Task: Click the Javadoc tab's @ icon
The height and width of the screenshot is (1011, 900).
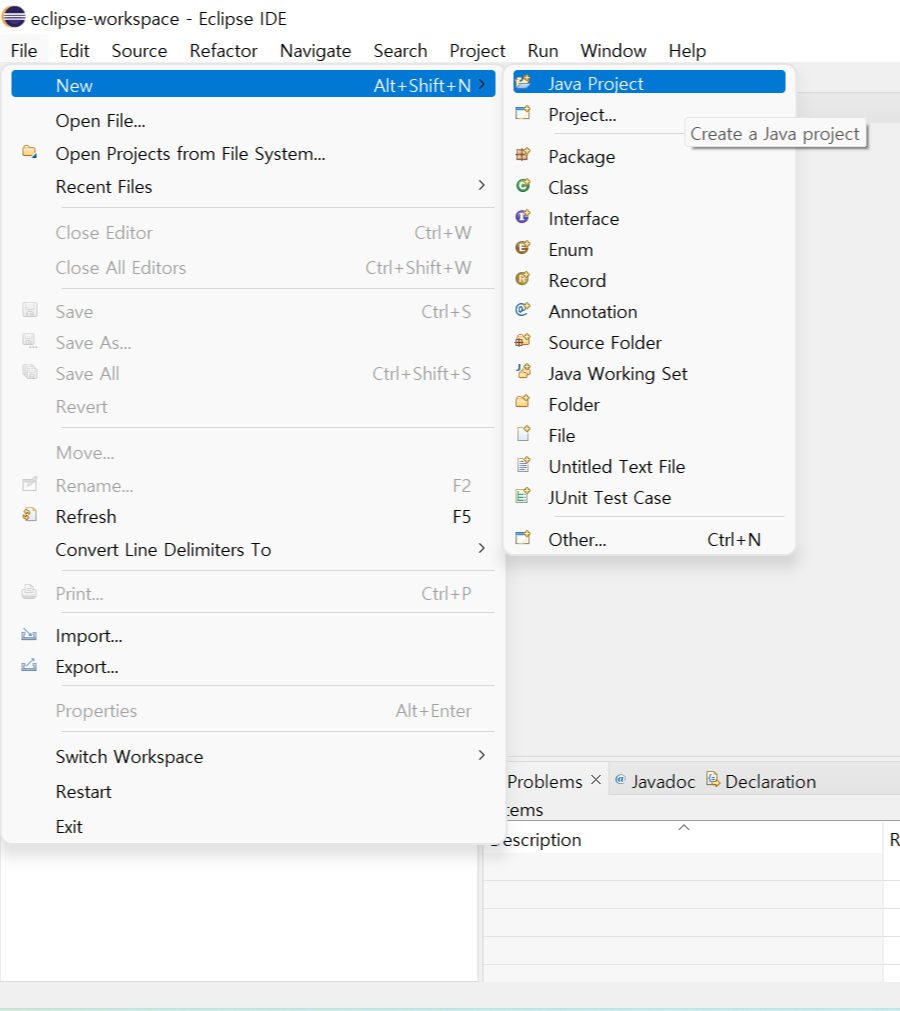Action: coord(620,780)
